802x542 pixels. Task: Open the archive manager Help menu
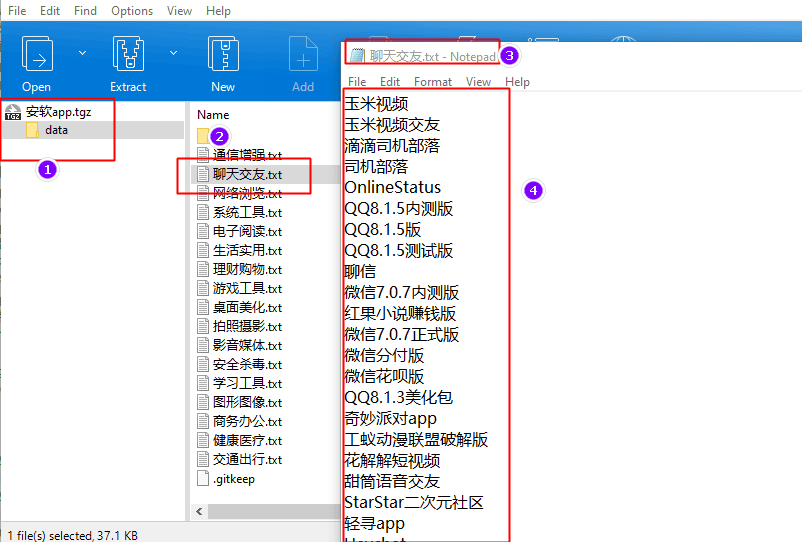[x=218, y=11]
